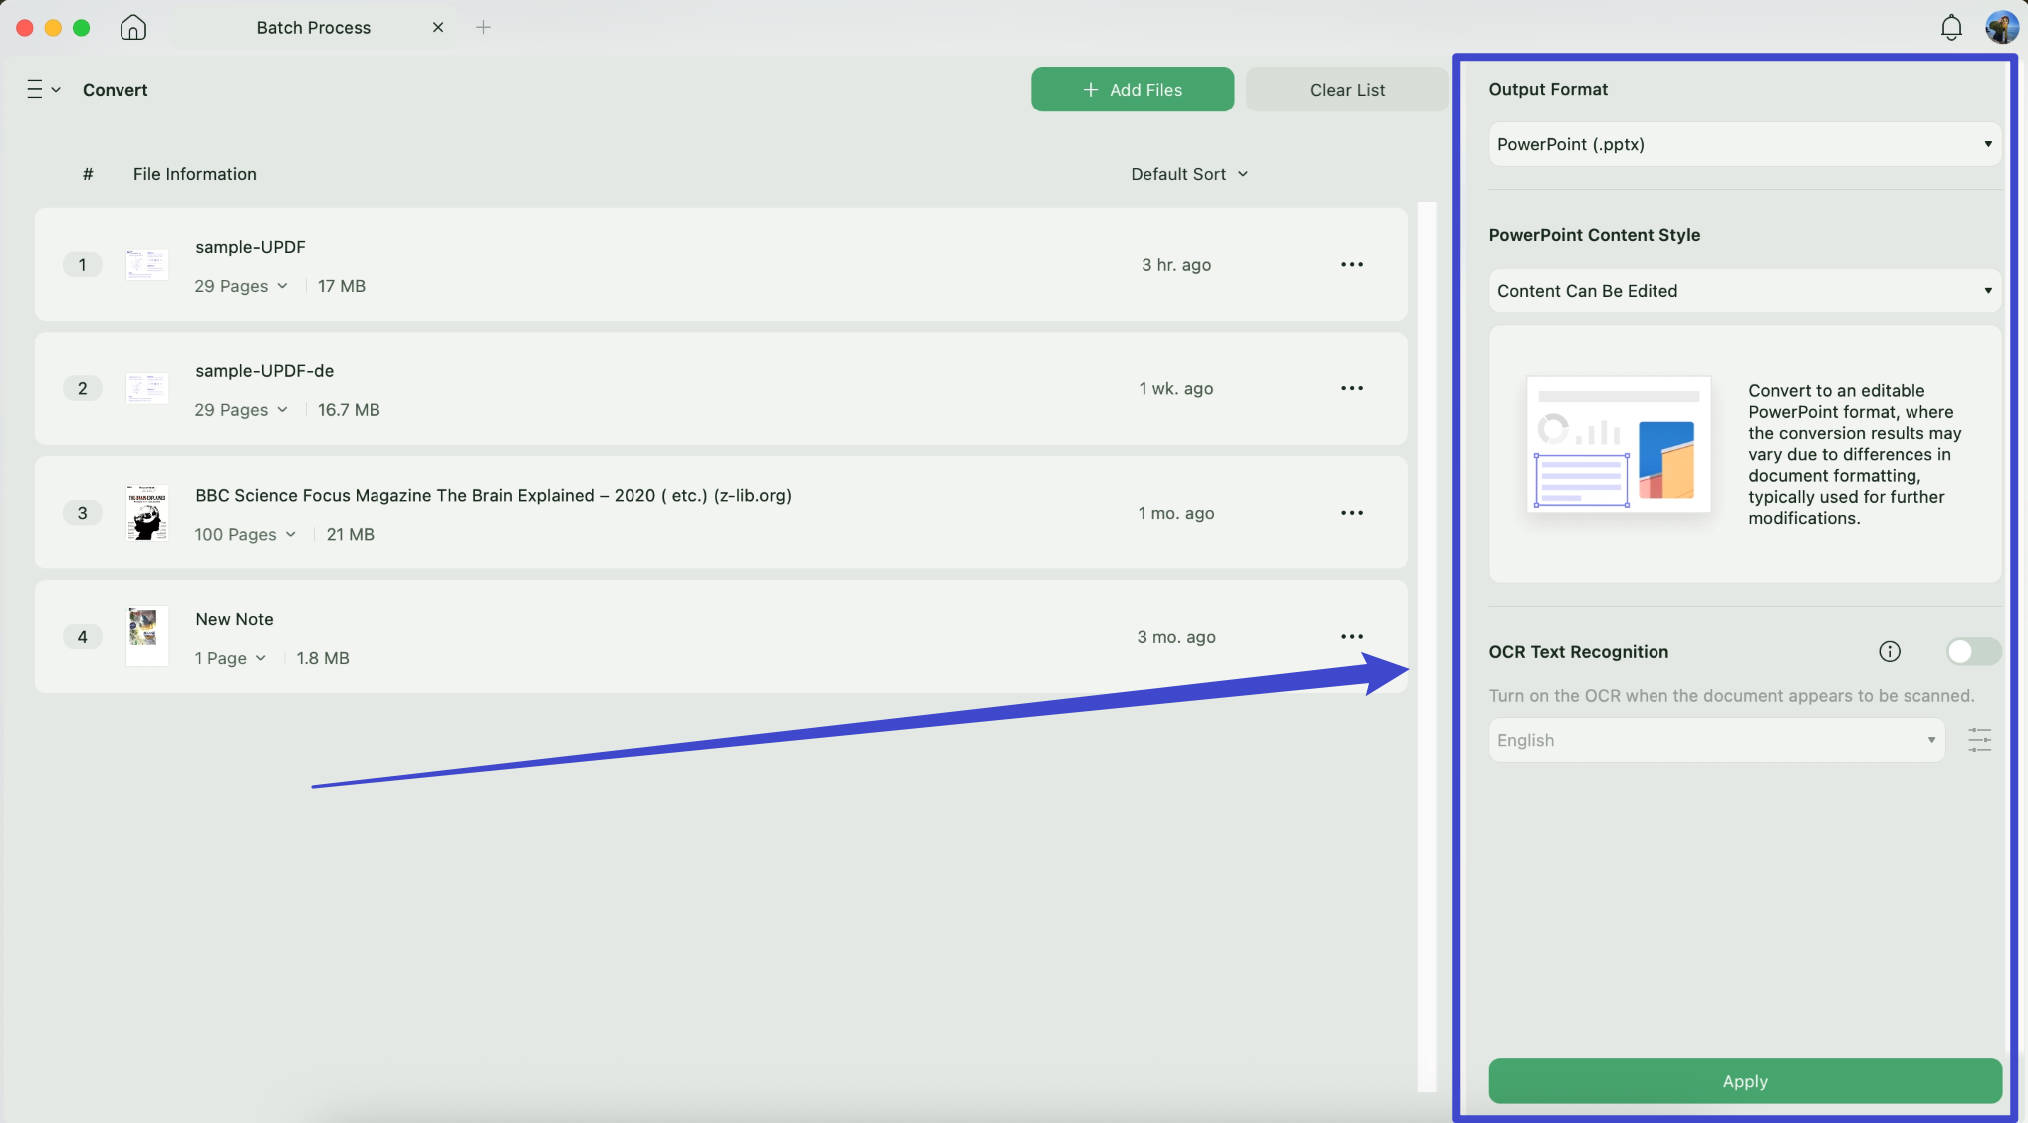
Task: Click the Clear List button
Action: (1346, 90)
